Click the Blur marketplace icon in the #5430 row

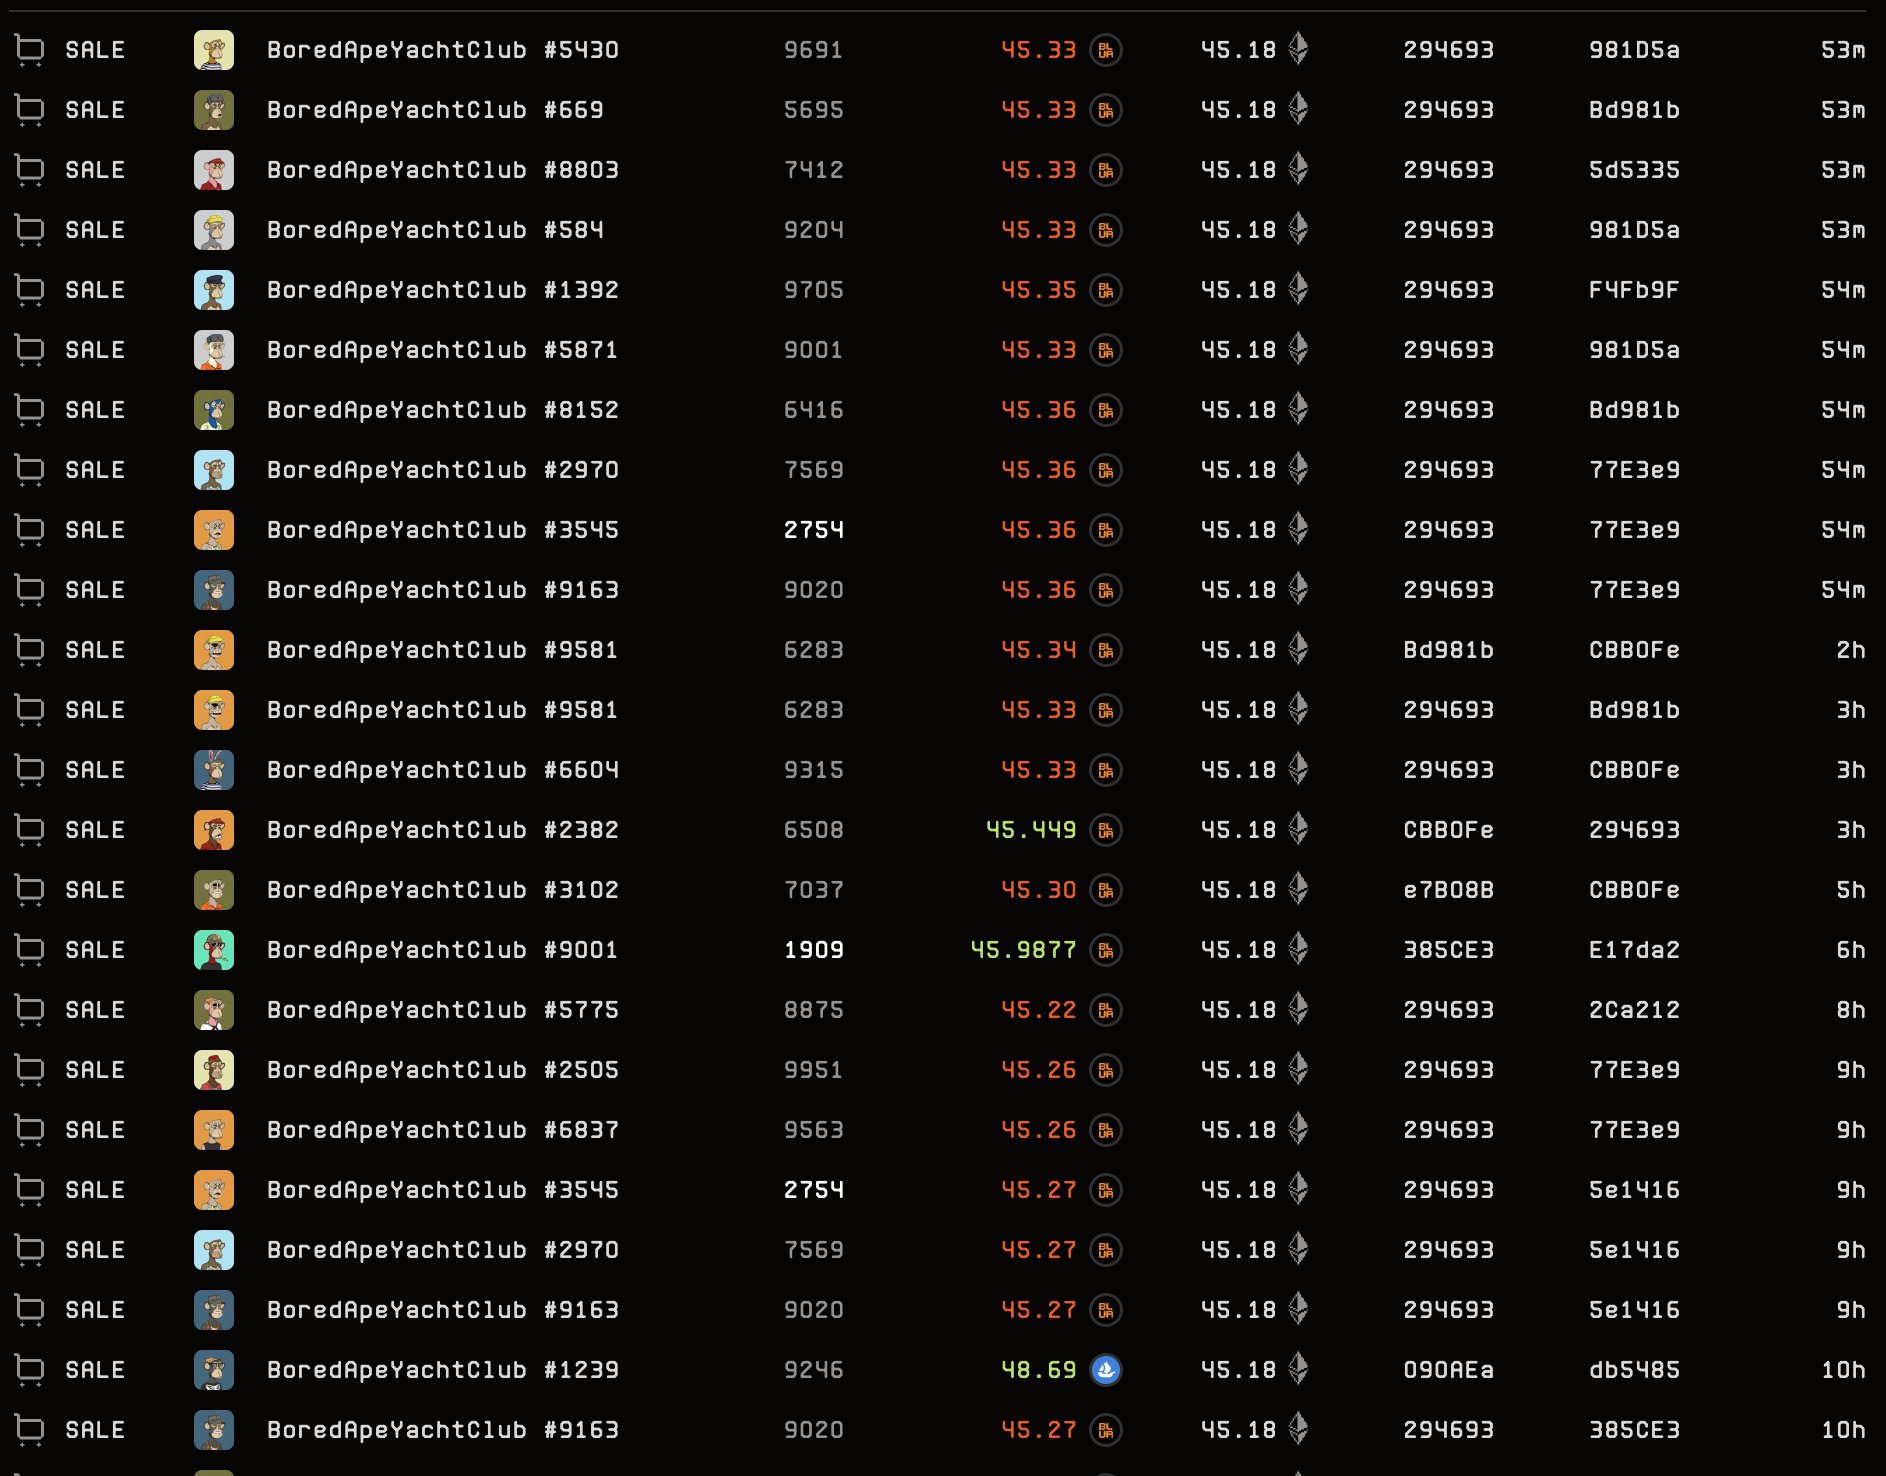point(1105,50)
